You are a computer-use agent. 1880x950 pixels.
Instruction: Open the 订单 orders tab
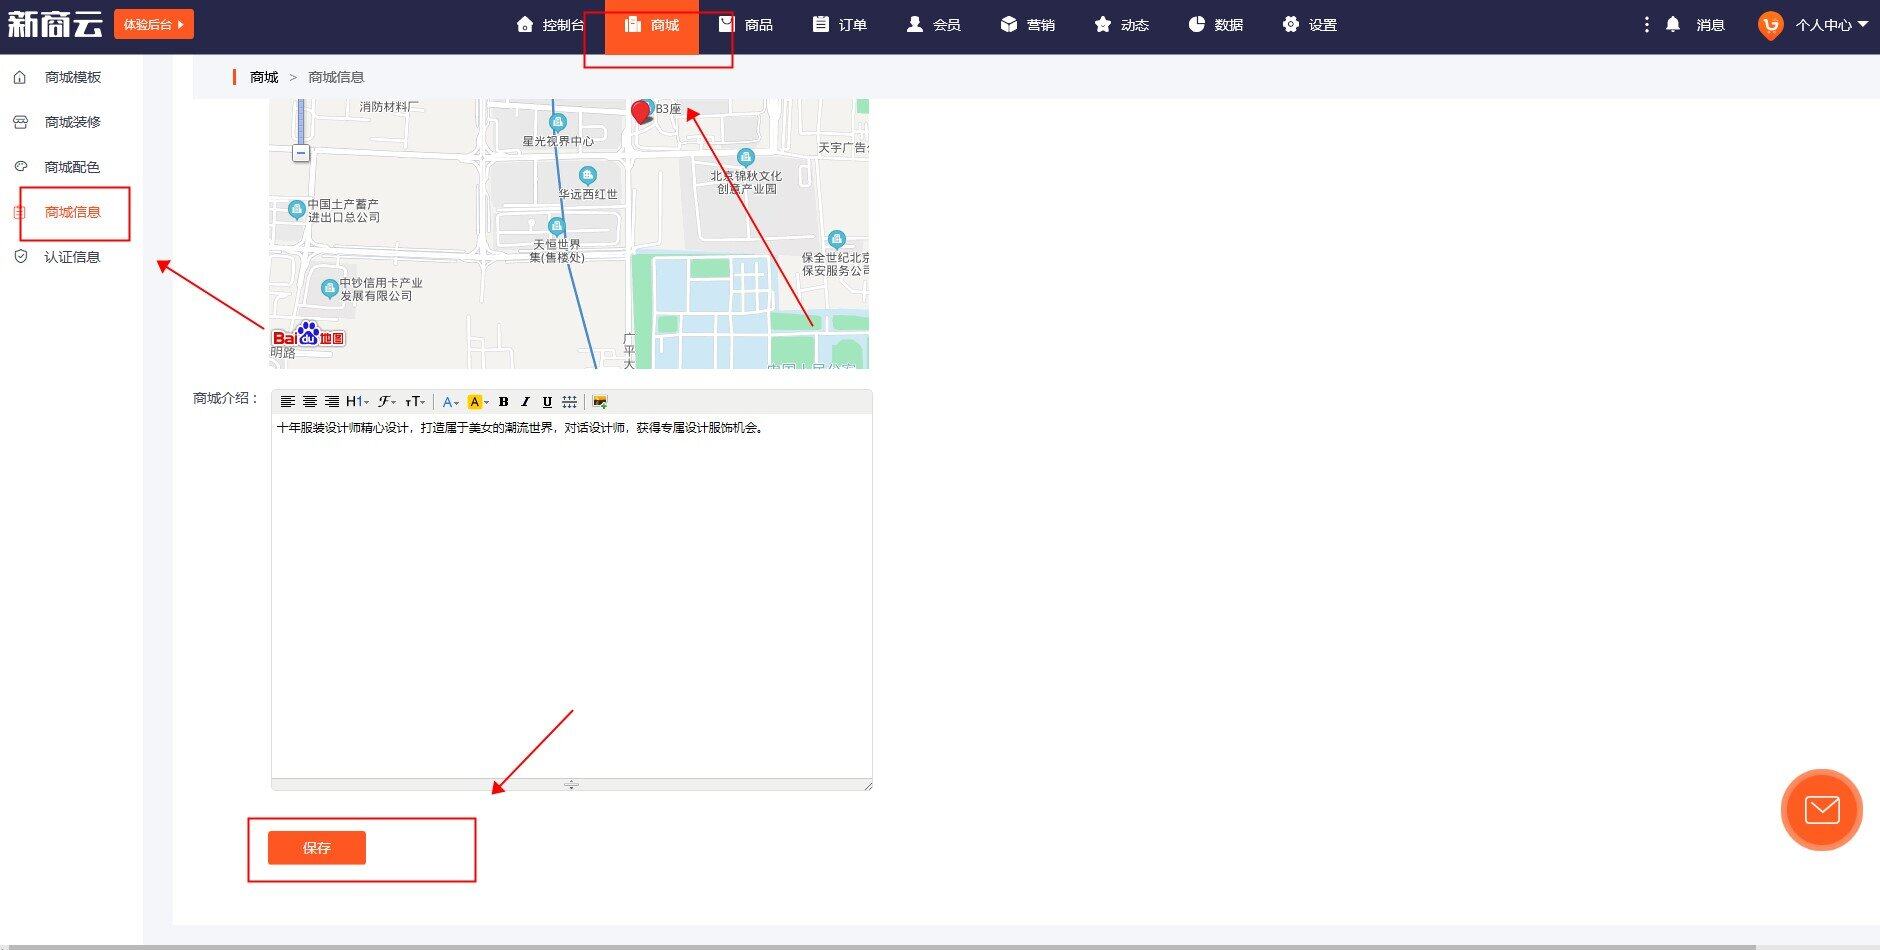840,25
